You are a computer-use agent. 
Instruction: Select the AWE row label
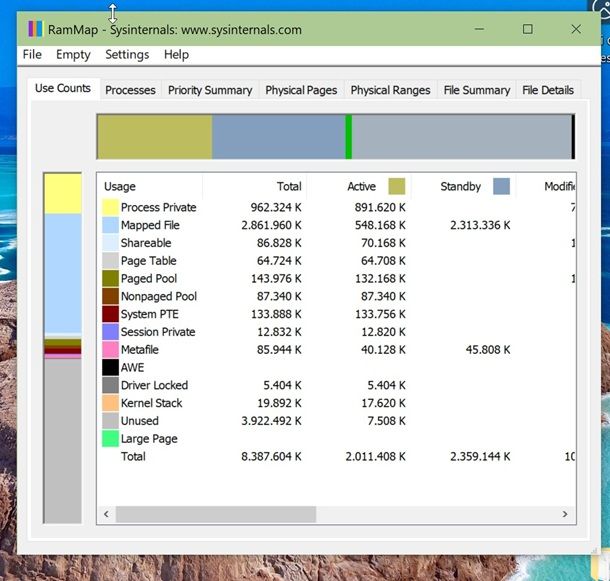click(132, 367)
